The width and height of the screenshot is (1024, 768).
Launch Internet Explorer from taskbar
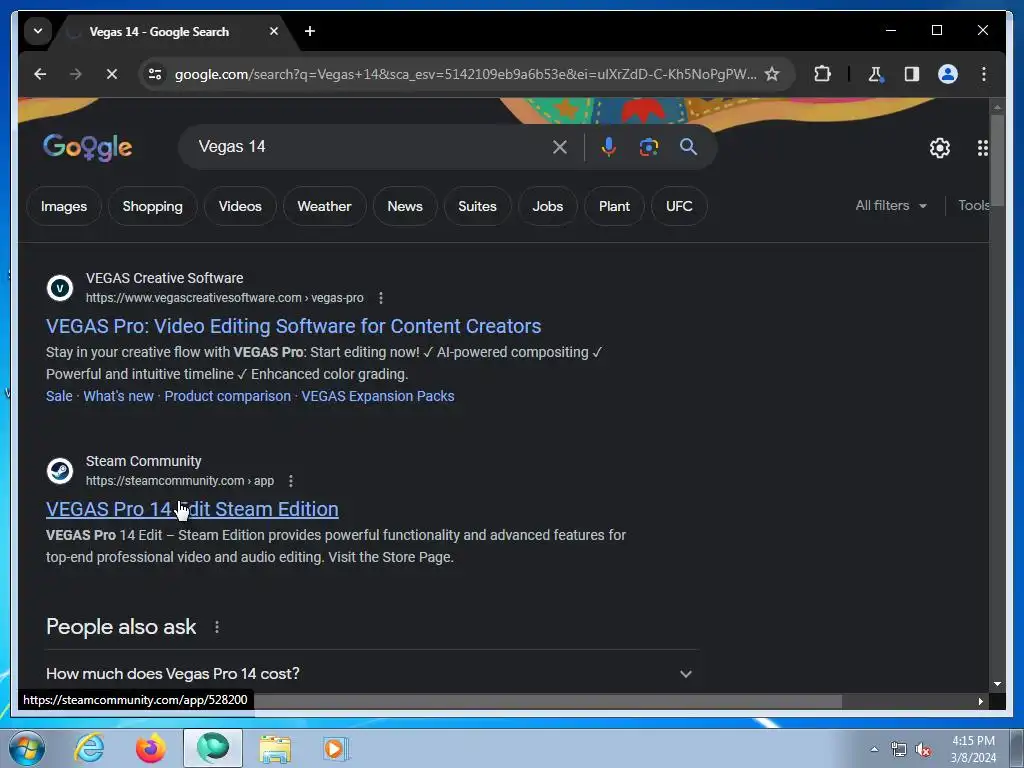(x=89, y=748)
